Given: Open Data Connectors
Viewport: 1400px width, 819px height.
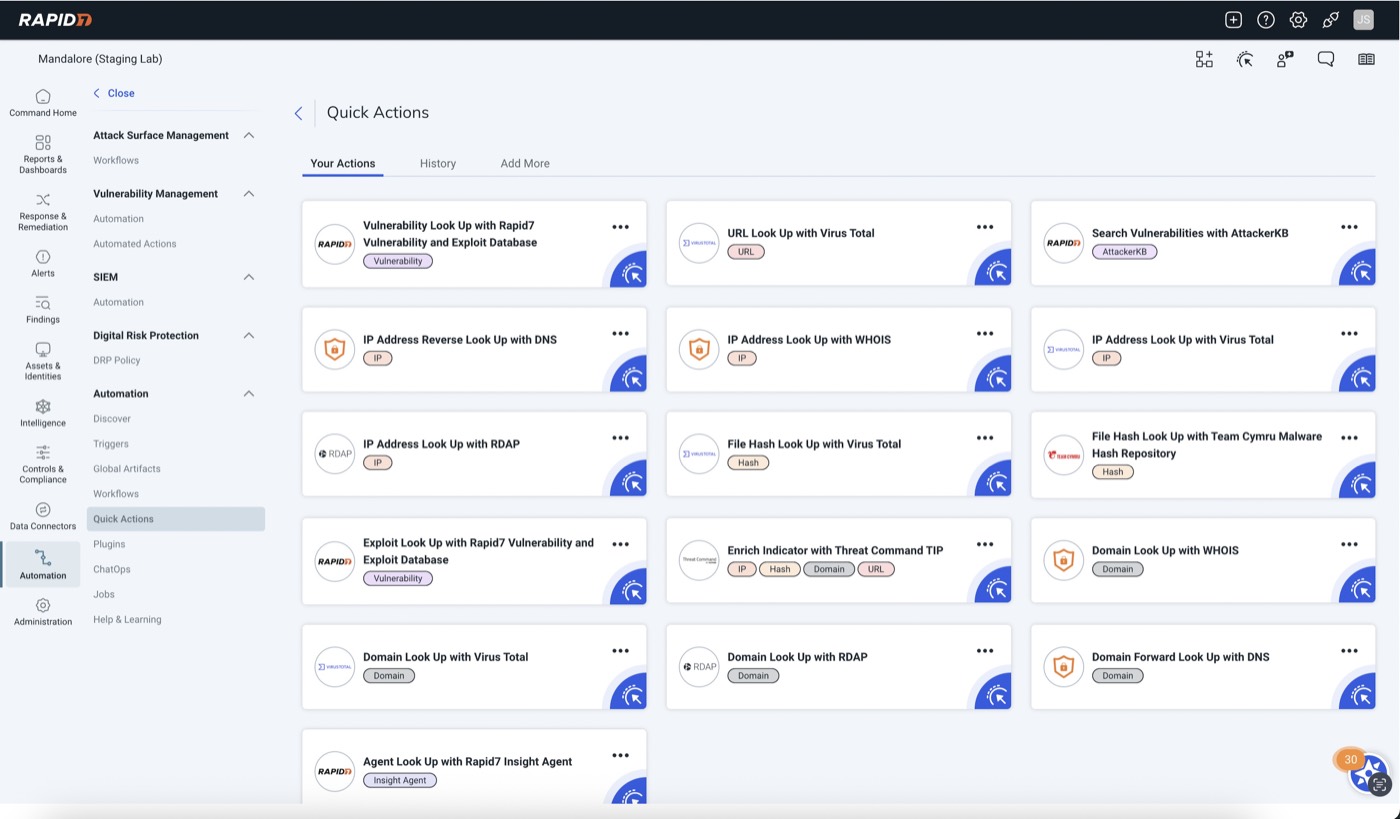Looking at the screenshot, I should coord(43,516).
